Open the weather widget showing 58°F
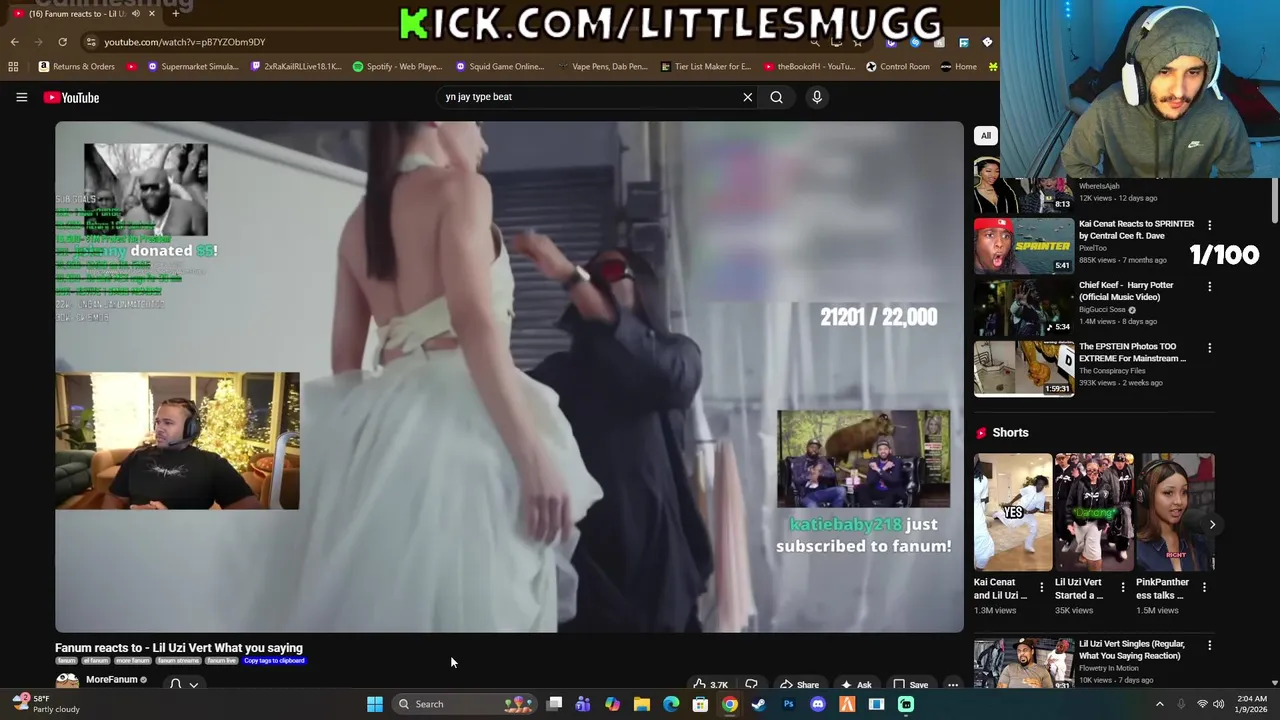The image size is (1280, 720). [x=45, y=704]
